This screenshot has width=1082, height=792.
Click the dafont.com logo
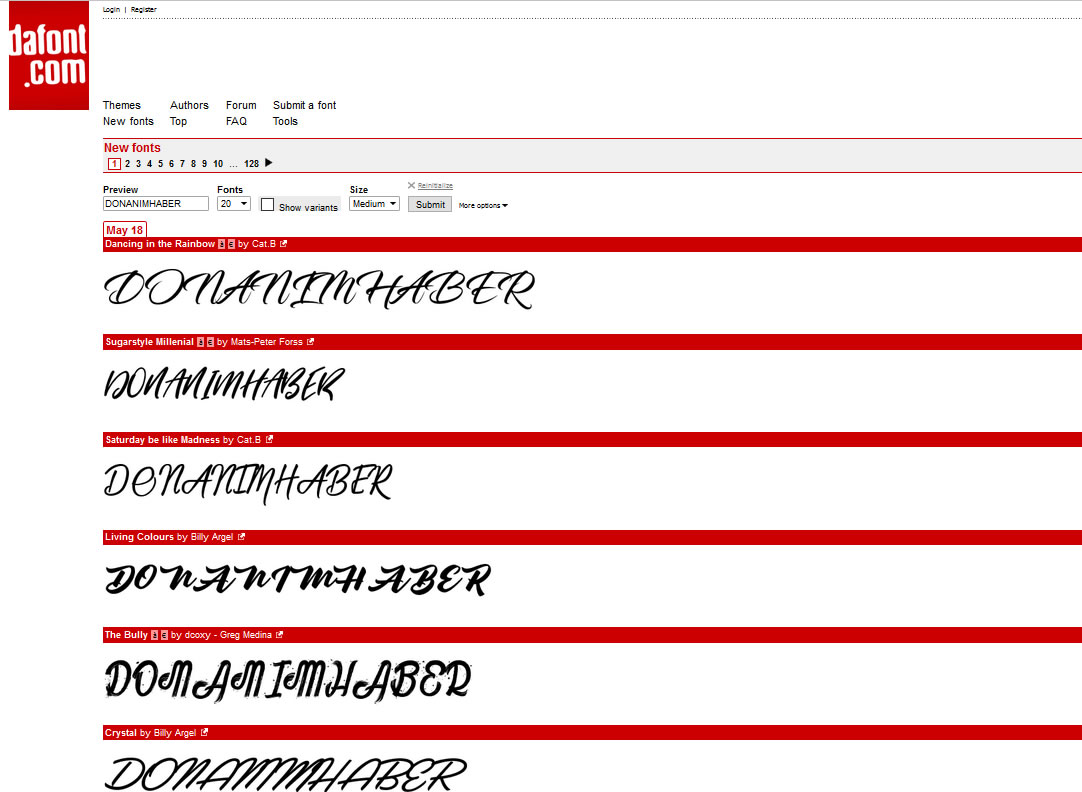coord(49,55)
